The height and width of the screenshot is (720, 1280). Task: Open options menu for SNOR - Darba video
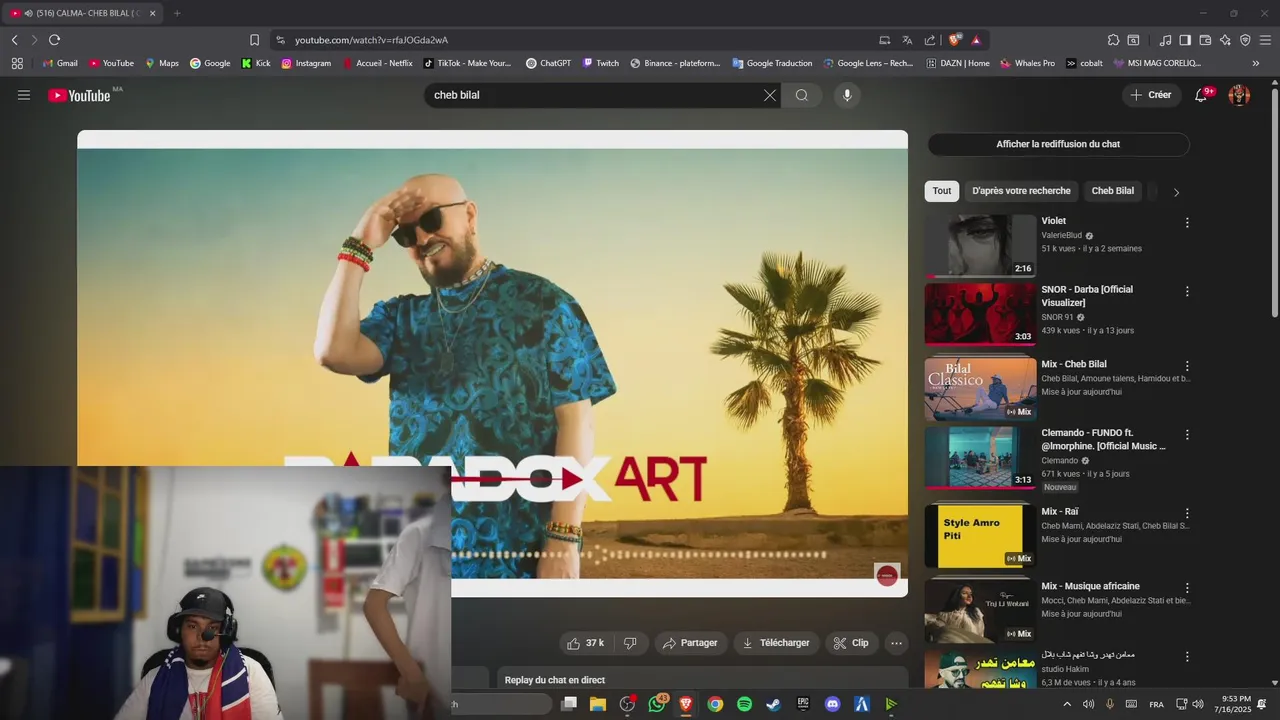point(1187,291)
